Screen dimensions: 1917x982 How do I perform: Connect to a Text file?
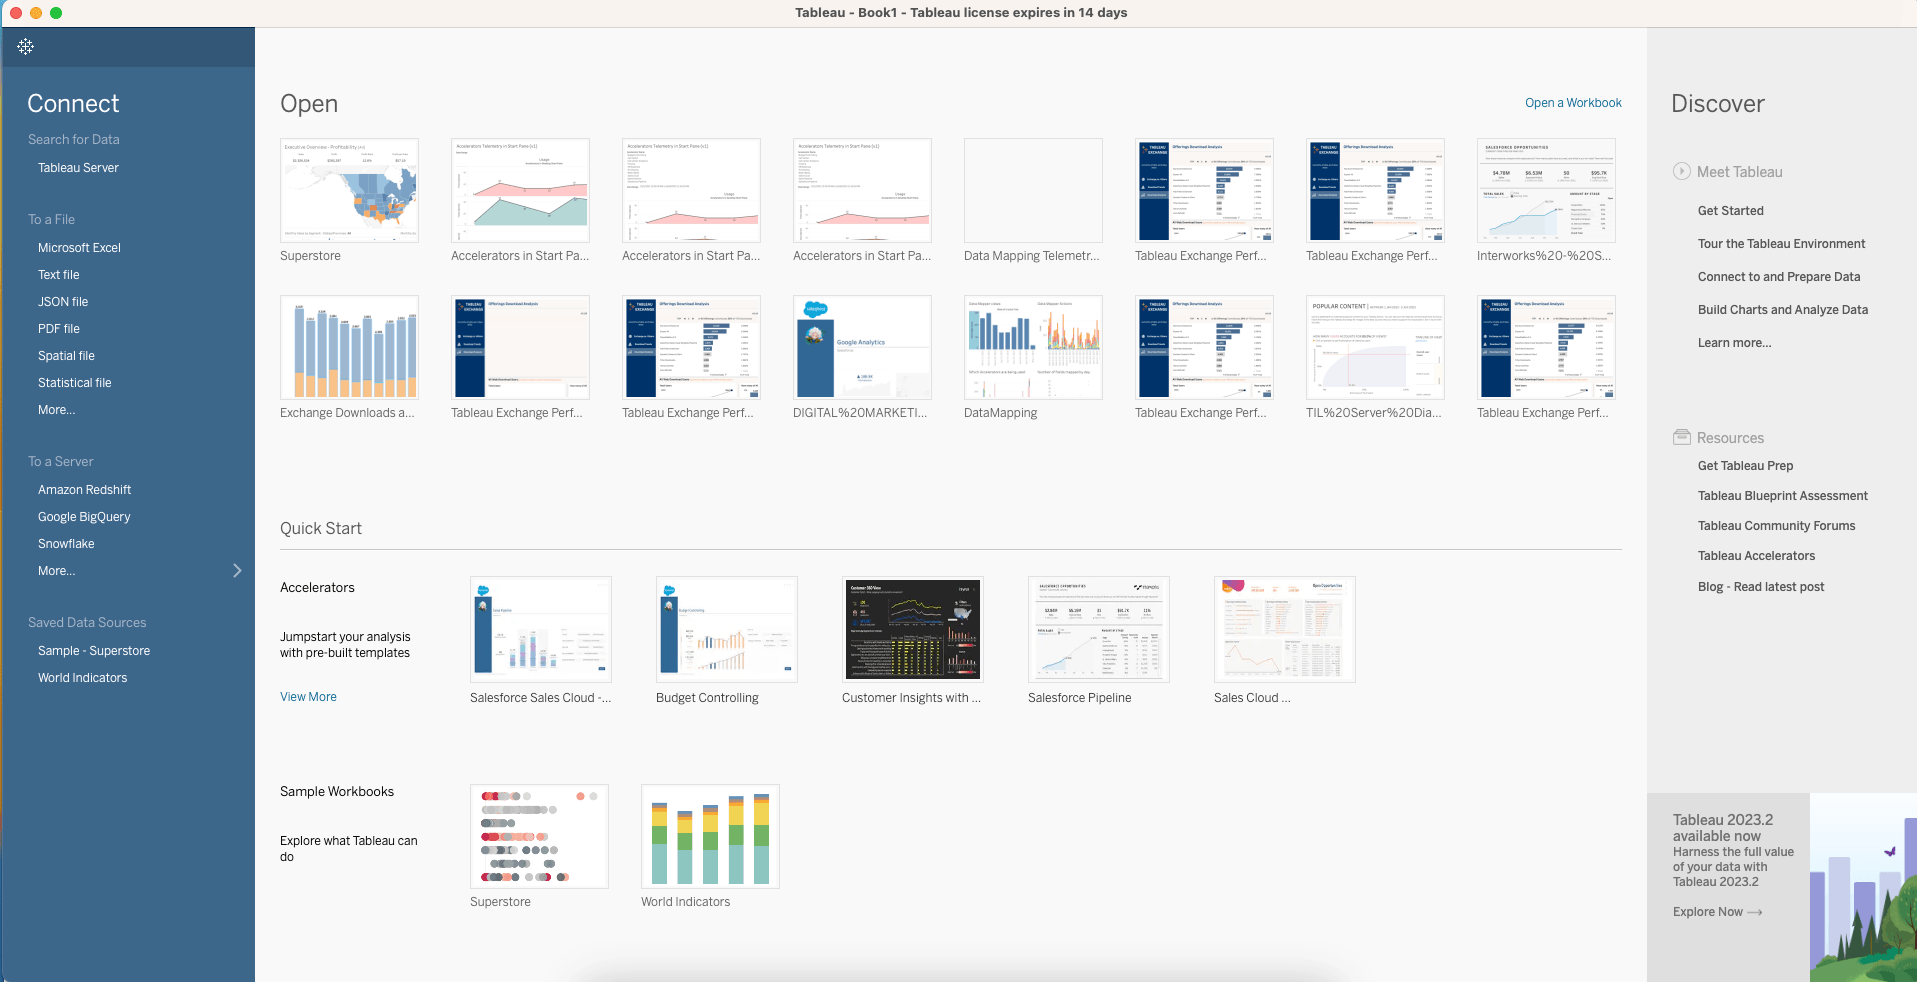58,274
